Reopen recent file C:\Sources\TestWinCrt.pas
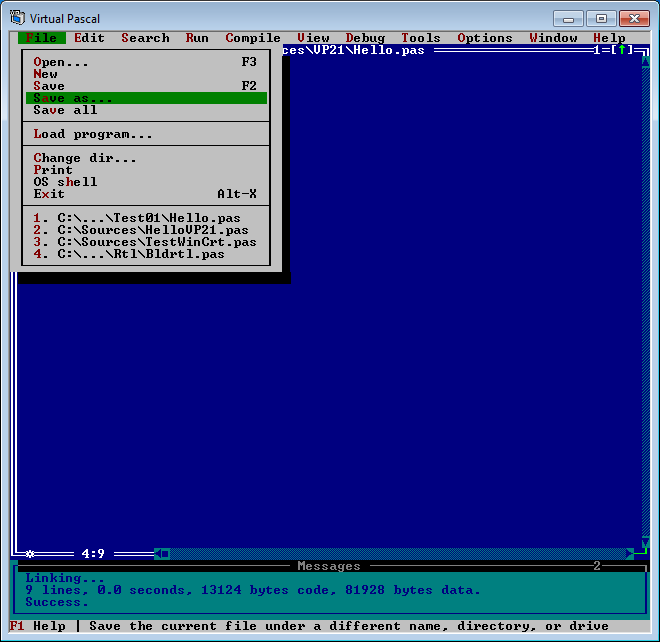The width and height of the screenshot is (660, 642). [x=145, y=242]
